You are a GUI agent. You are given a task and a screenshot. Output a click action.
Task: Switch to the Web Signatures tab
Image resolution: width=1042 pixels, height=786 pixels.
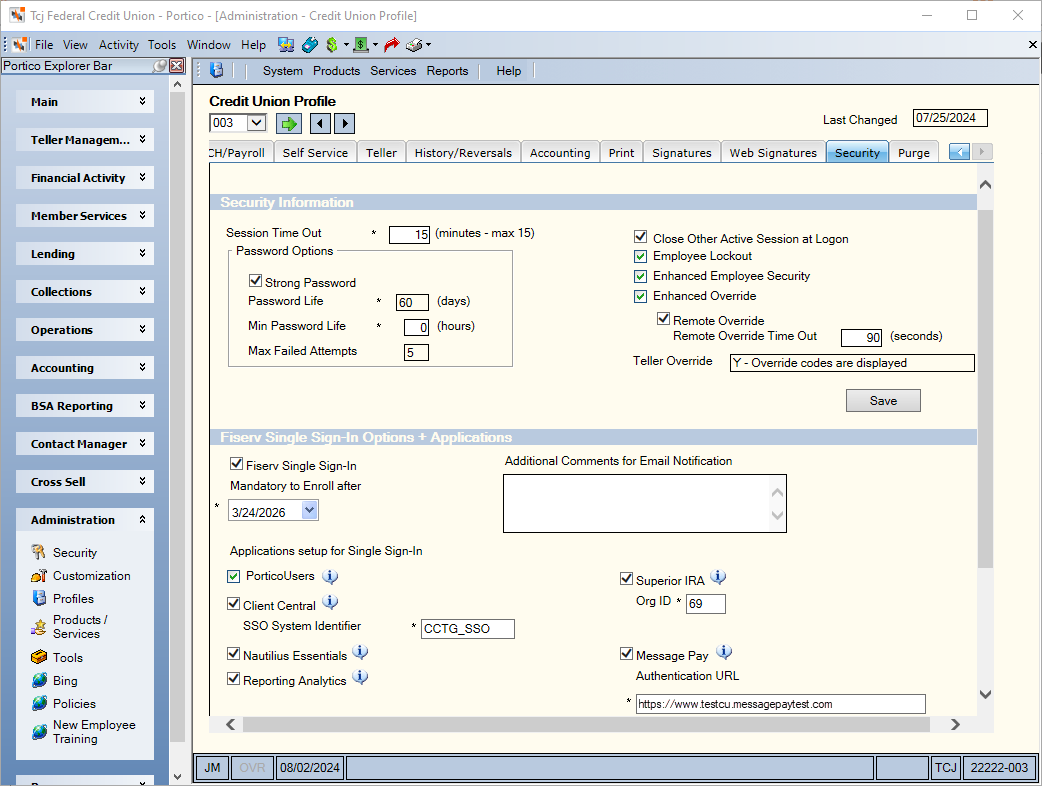(773, 152)
